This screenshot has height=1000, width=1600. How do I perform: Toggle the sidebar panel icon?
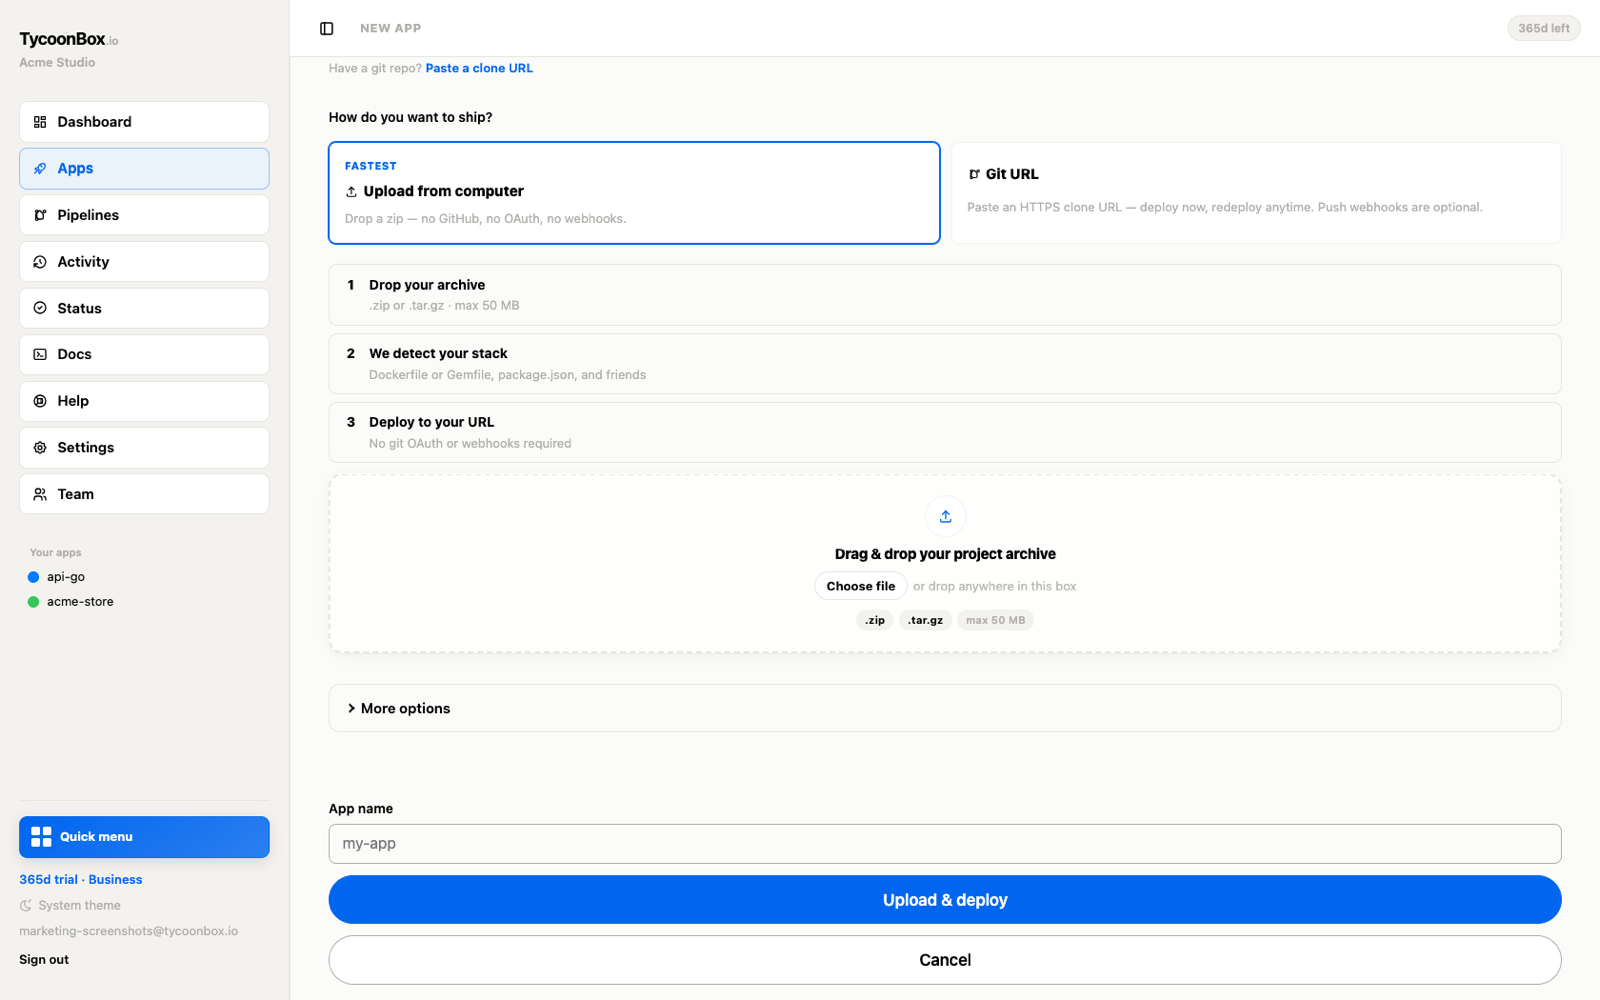coord(326,28)
